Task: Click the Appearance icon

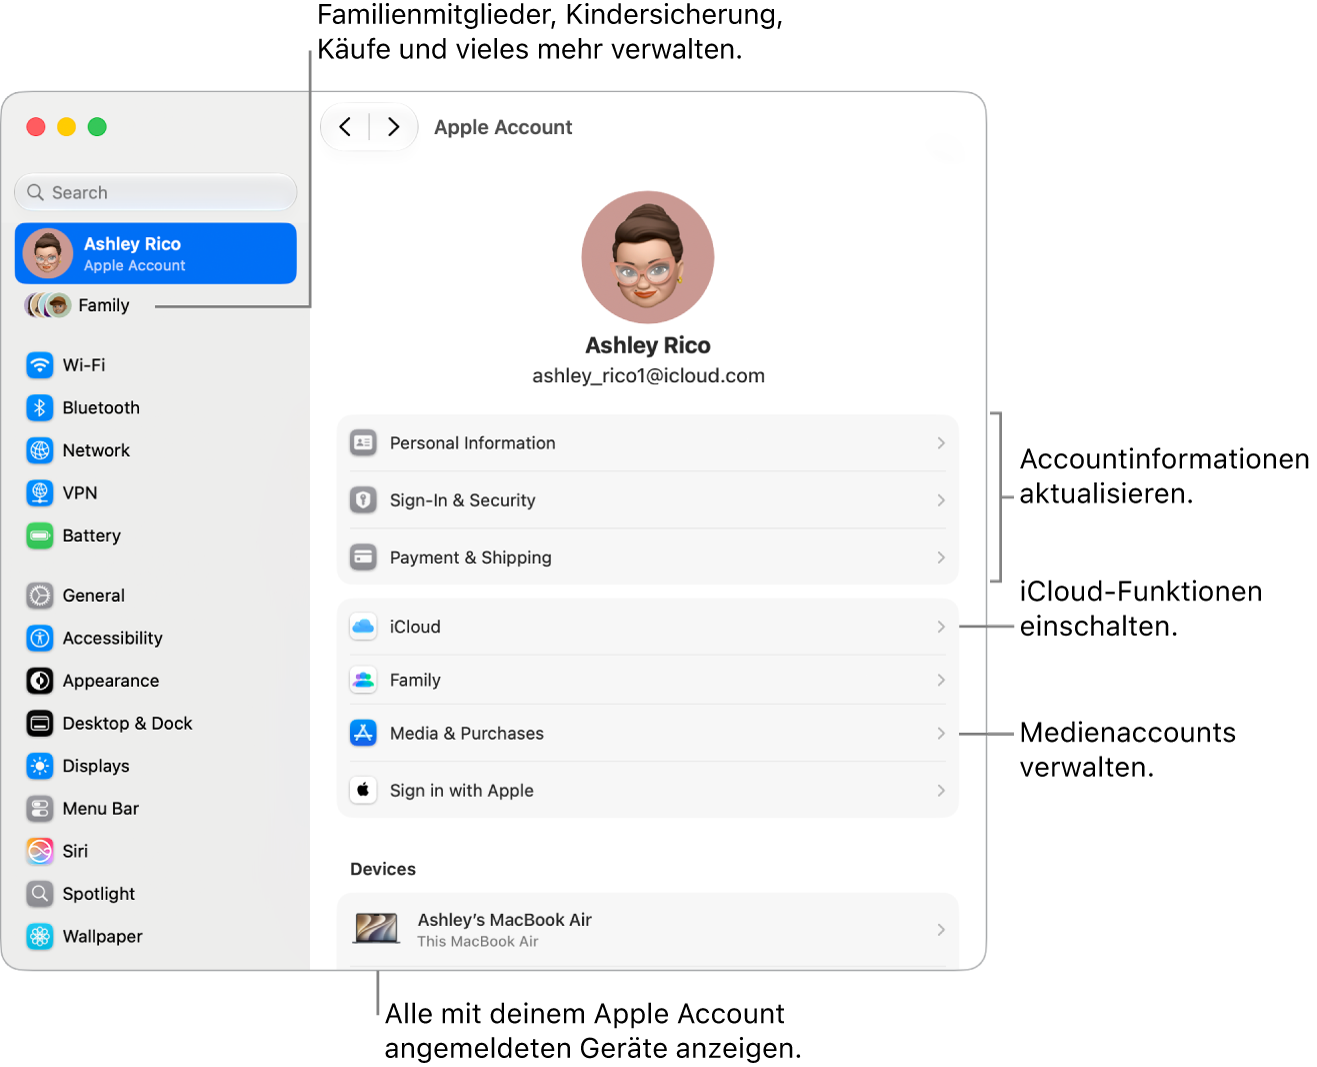Action: click(x=40, y=681)
